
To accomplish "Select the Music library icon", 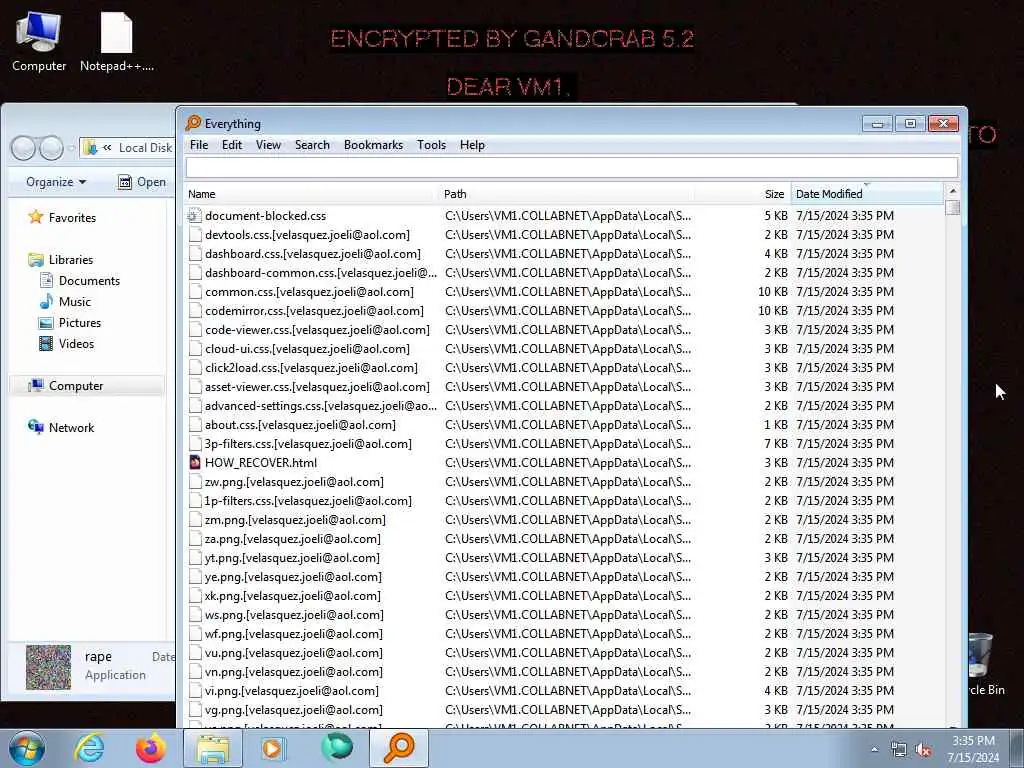I will (x=46, y=301).
